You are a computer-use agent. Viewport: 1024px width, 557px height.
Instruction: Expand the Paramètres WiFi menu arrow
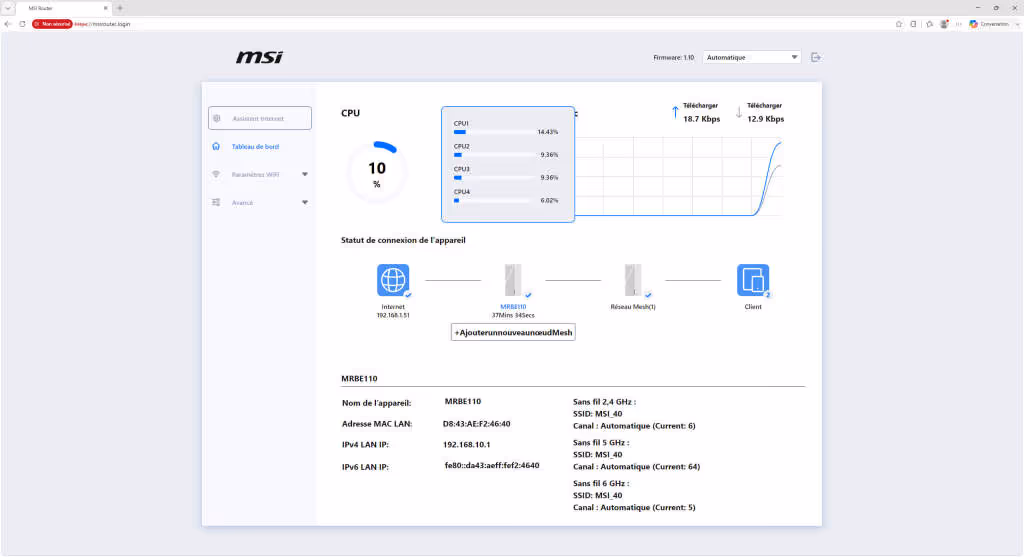(x=304, y=174)
